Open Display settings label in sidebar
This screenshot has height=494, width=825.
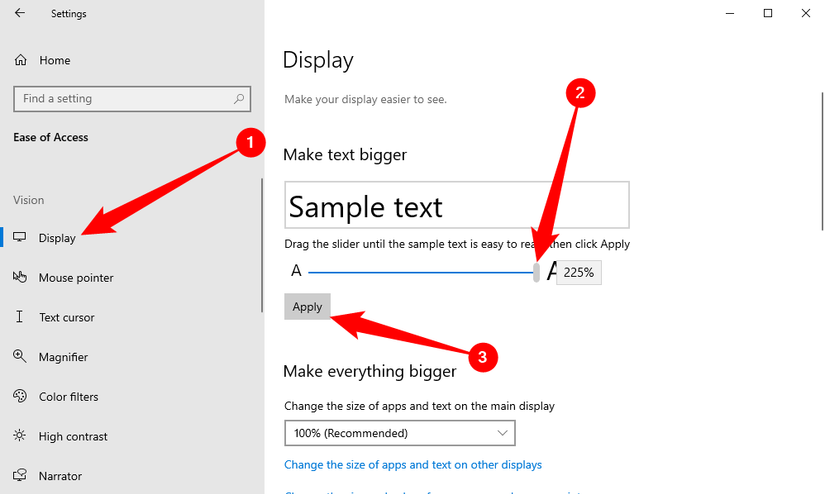tap(57, 238)
